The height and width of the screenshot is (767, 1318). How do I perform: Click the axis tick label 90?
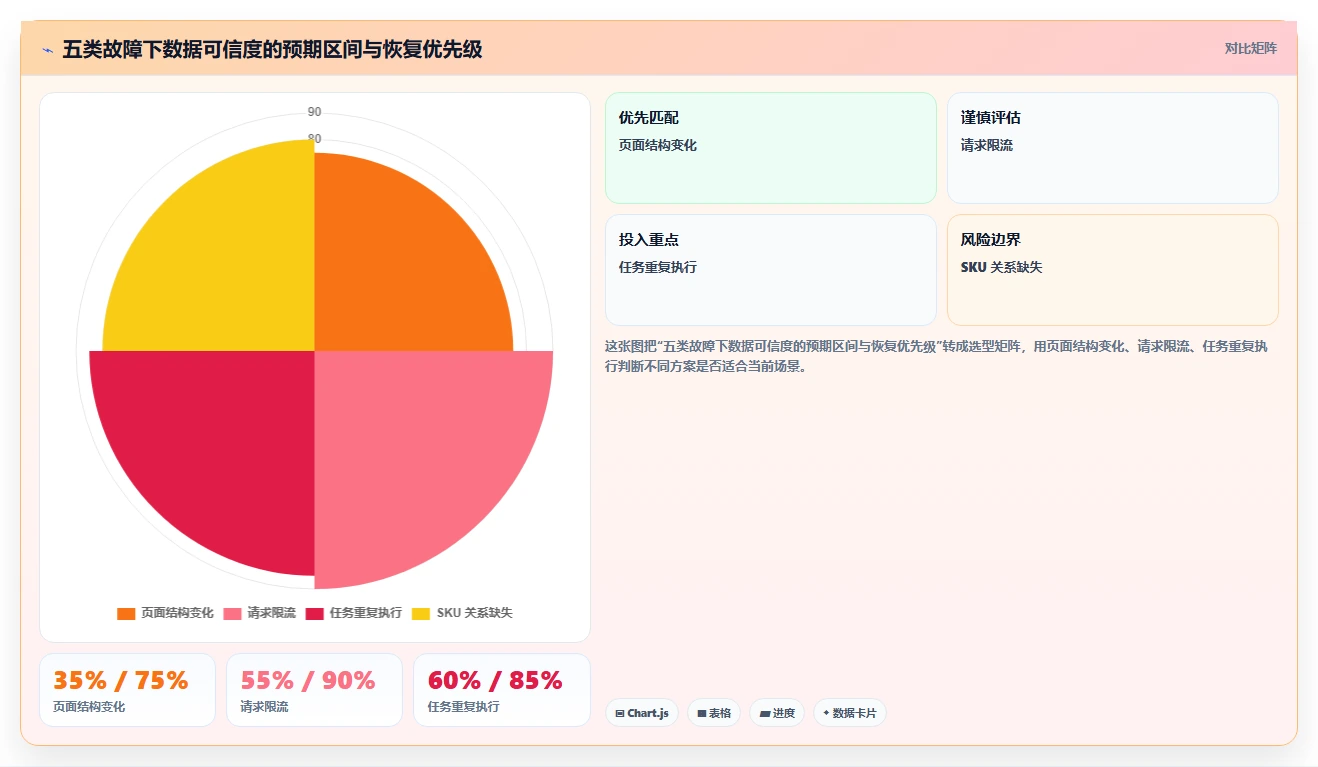click(315, 112)
